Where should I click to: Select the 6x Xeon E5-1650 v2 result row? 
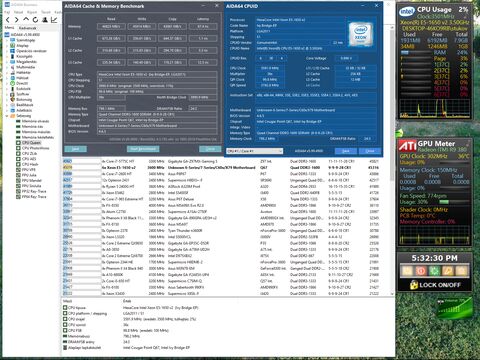coord(221,167)
